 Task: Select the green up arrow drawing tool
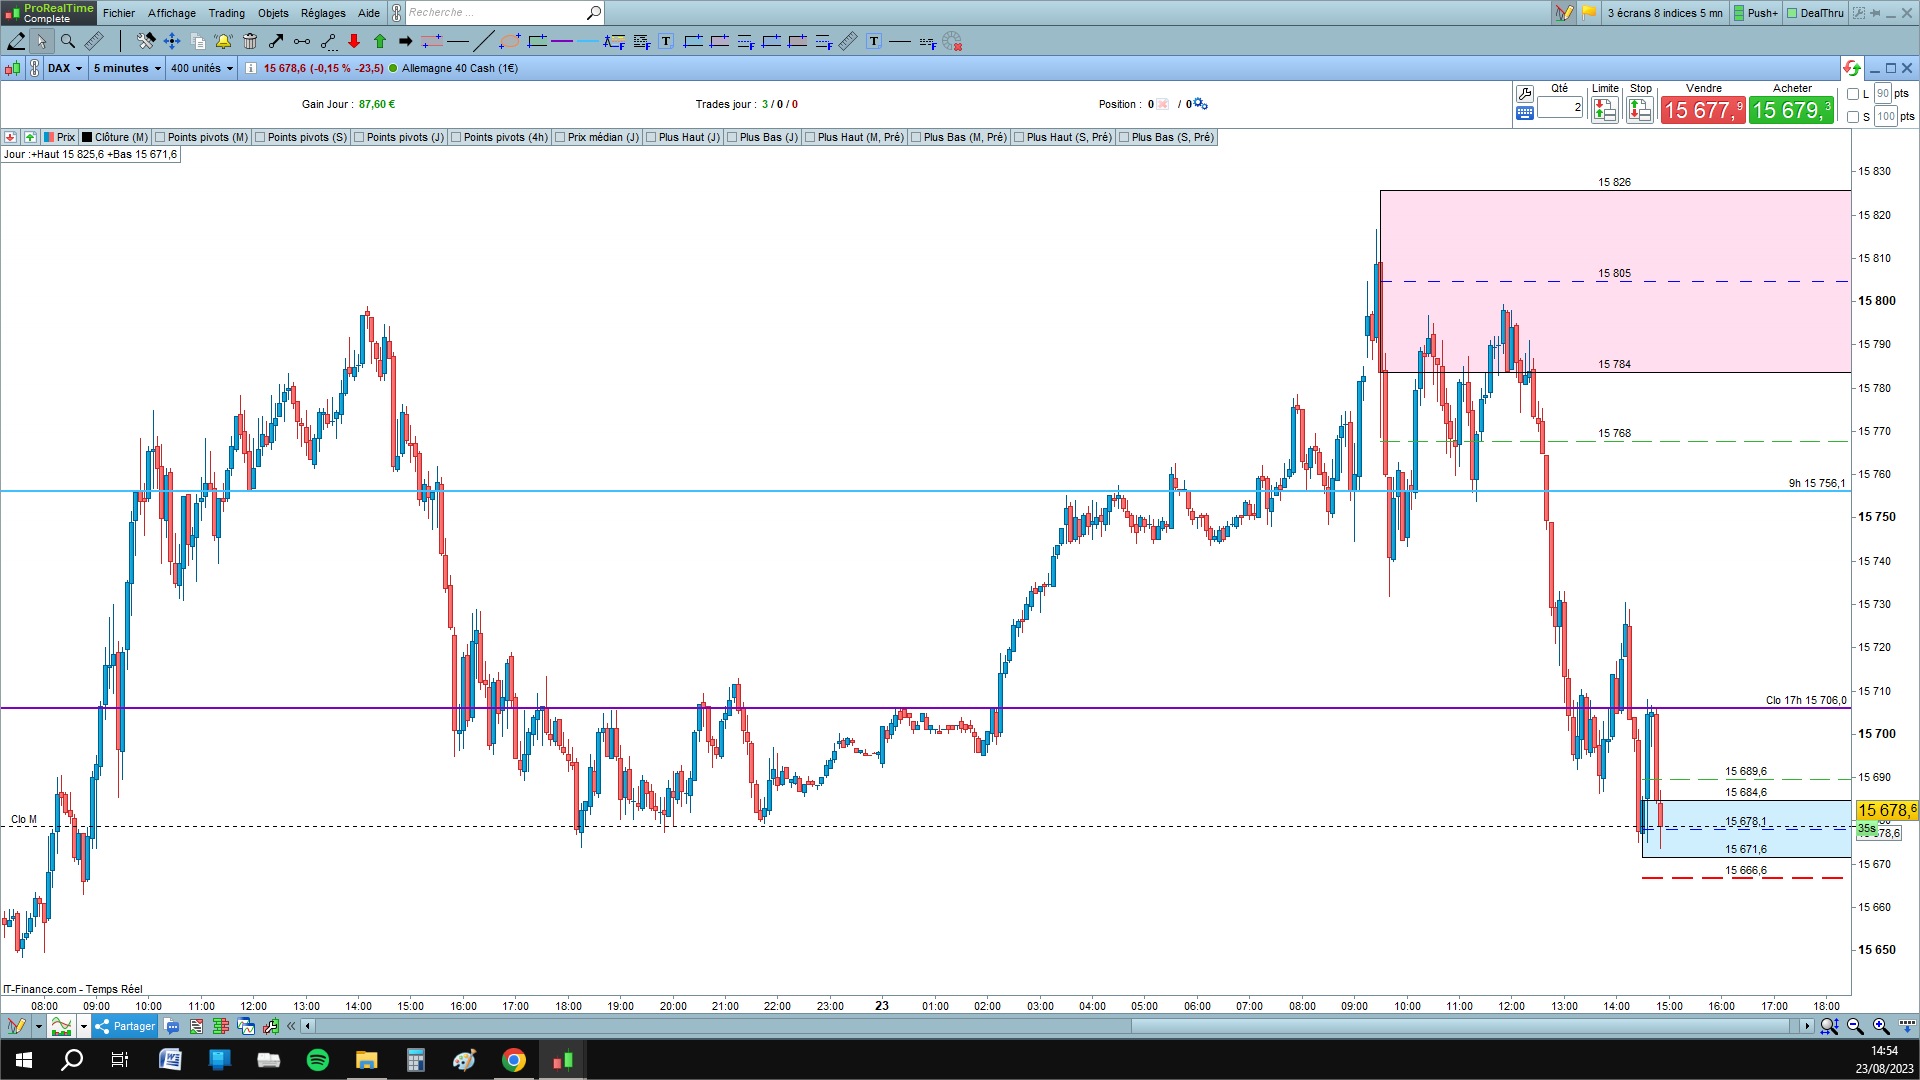pos(380,41)
